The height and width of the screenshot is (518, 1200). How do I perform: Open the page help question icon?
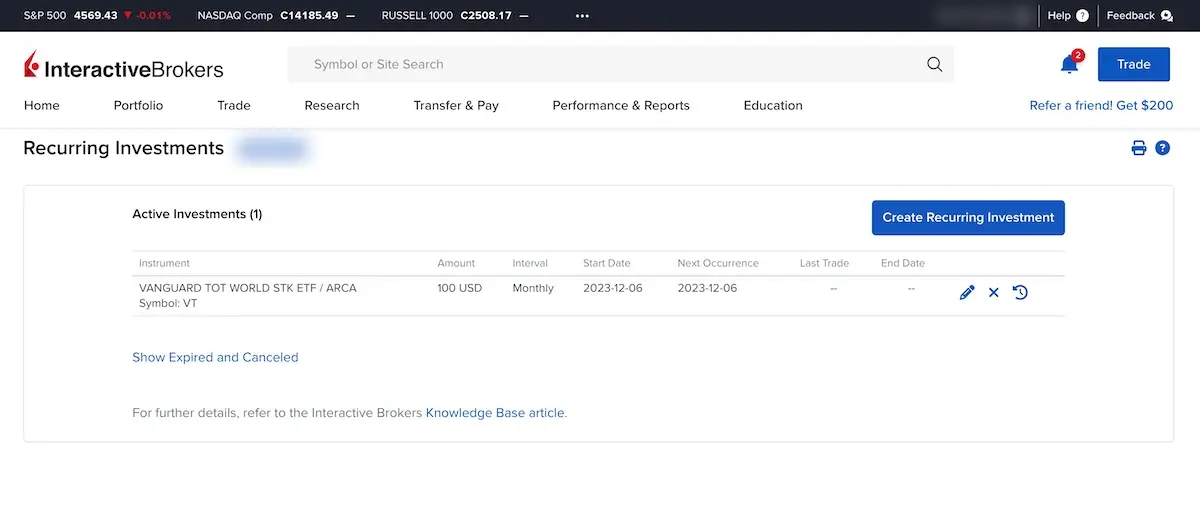click(x=1162, y=148)
